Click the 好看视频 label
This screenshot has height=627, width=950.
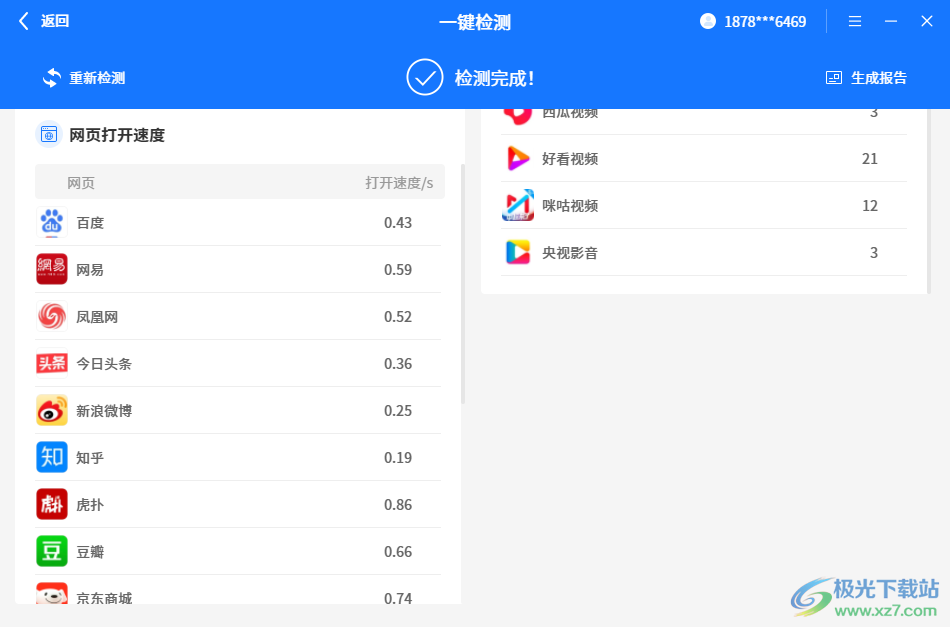click(x=570, y=159)
